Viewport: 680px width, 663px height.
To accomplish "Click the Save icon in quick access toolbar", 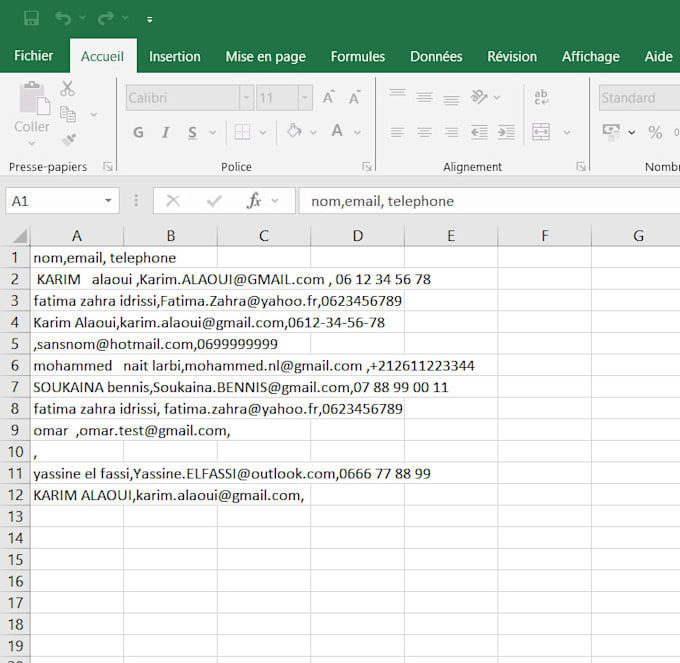I will (31, 19).
